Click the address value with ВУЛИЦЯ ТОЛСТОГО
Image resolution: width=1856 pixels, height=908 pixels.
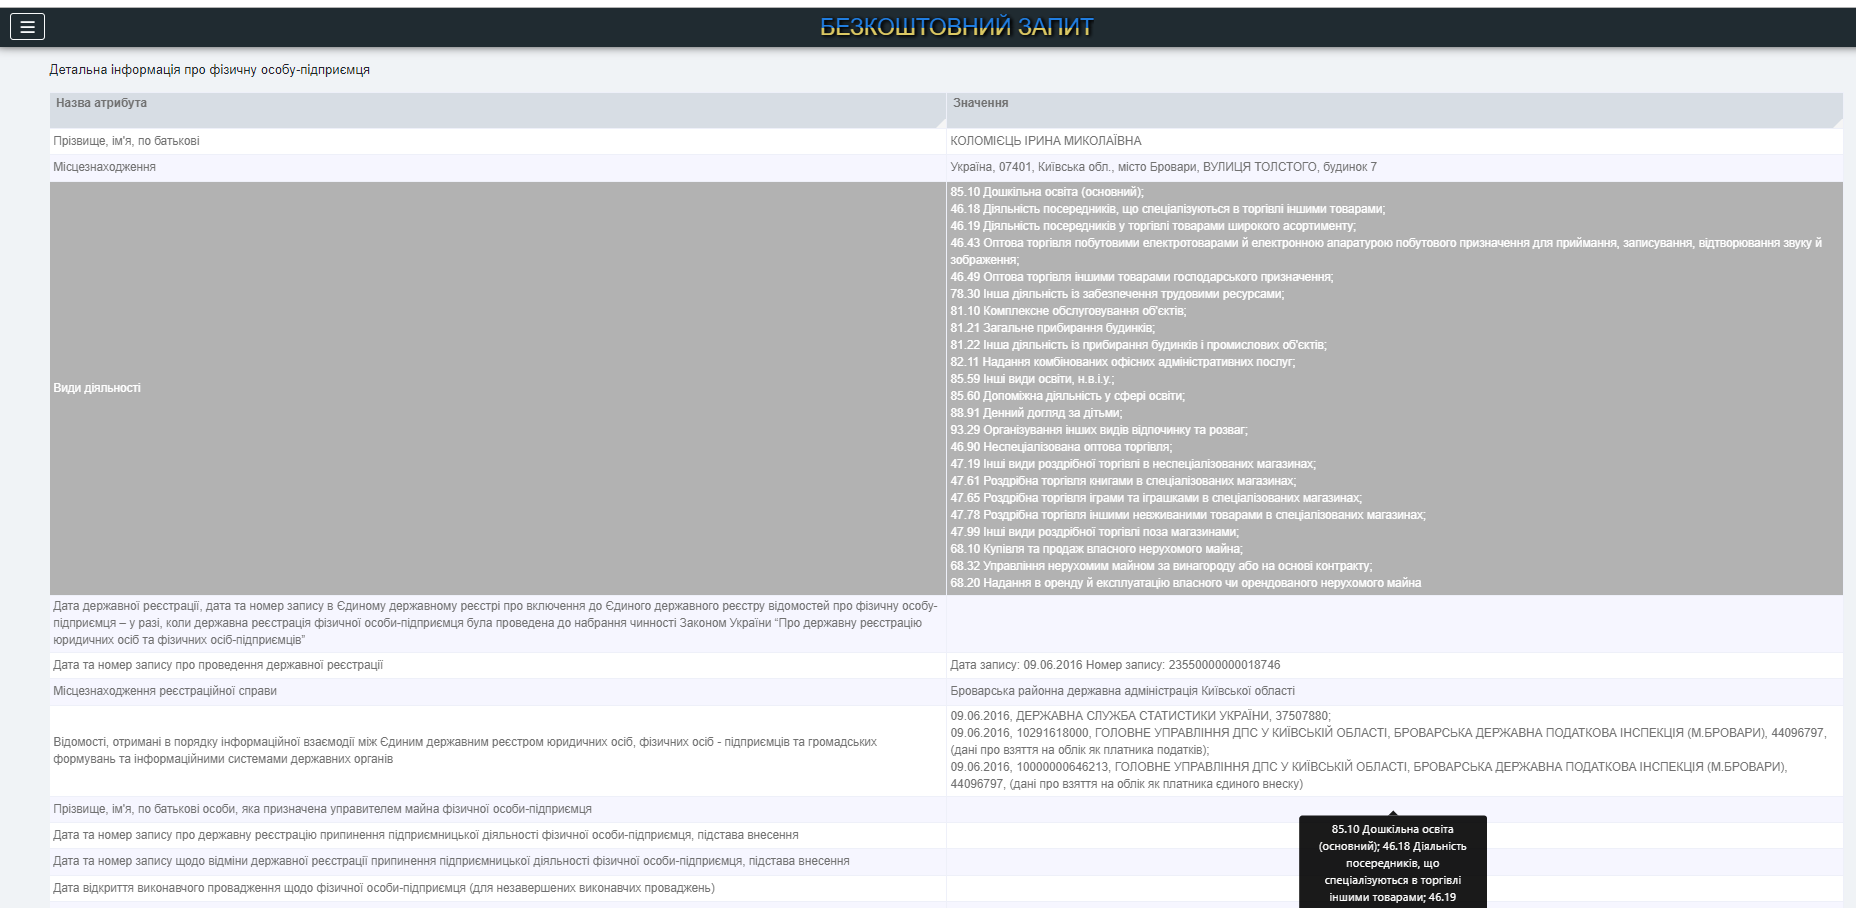1163,167
